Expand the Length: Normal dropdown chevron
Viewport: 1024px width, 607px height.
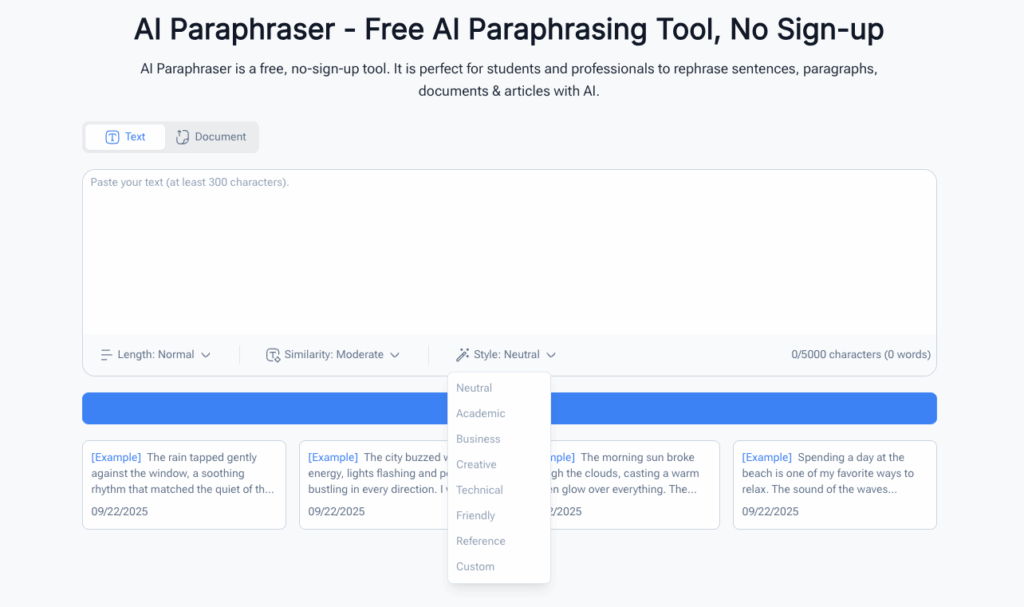pos(206,355)
